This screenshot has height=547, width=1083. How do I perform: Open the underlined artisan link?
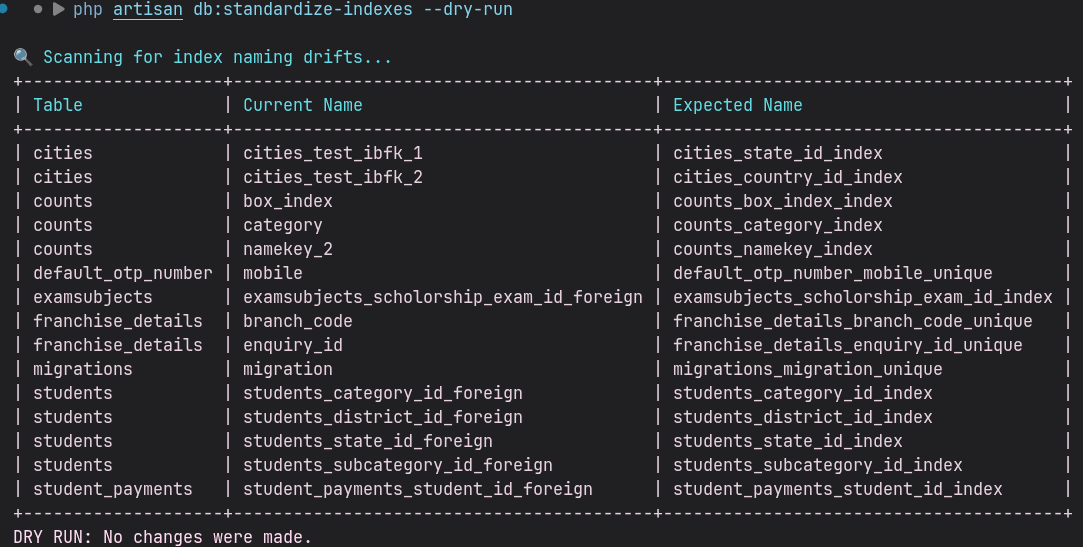coord(148,10)
